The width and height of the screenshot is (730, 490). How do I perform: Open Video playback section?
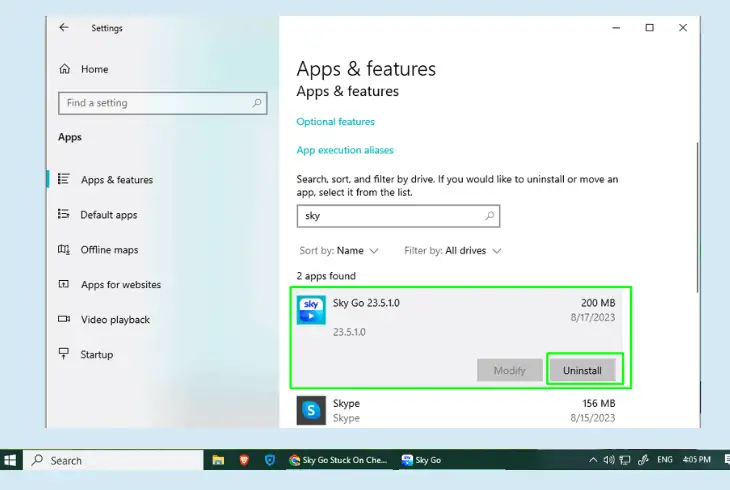point(115,320)
